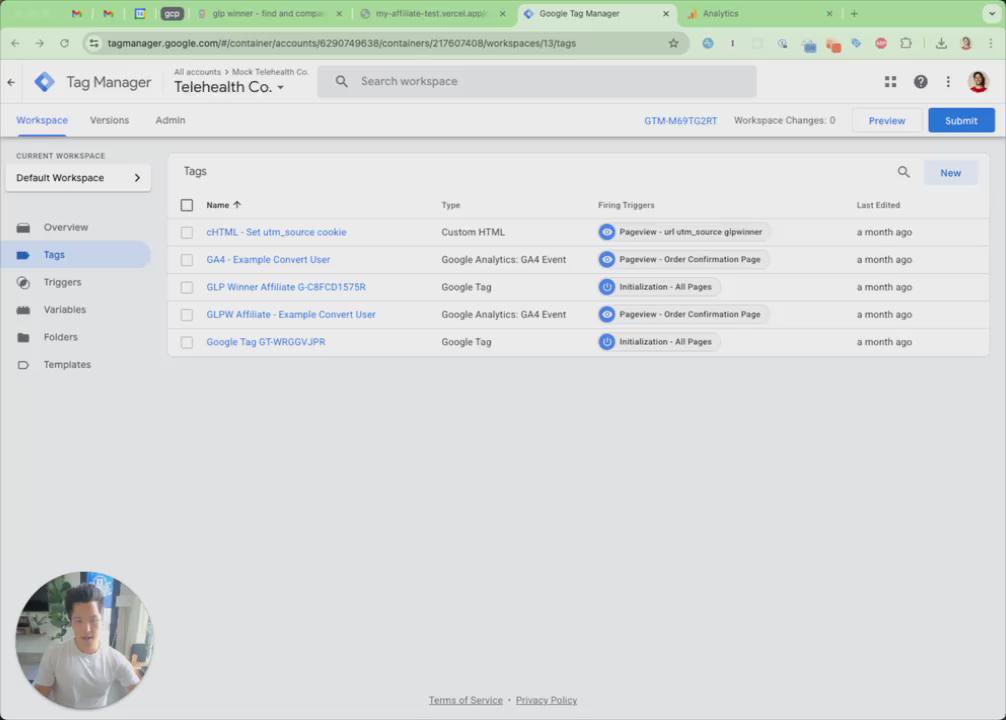This screenshot has width=1006, height=720.
Task: Click the site info icon in address bar
Action: [x=94, y=43]
